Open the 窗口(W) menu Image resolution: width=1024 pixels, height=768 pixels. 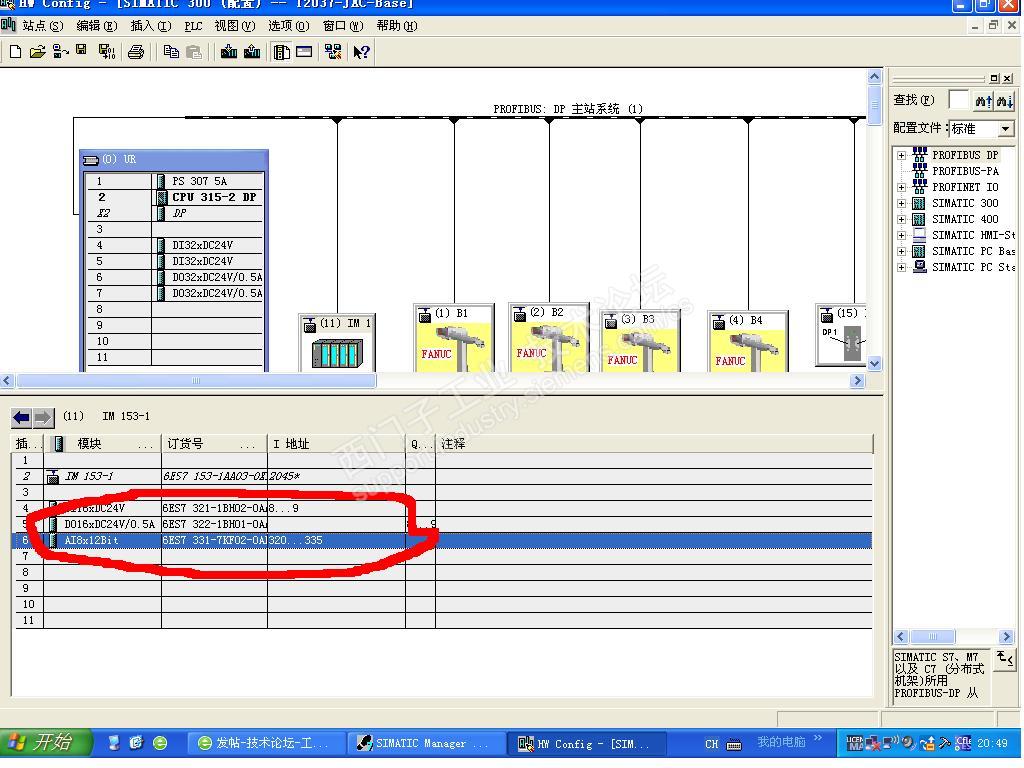343,26
